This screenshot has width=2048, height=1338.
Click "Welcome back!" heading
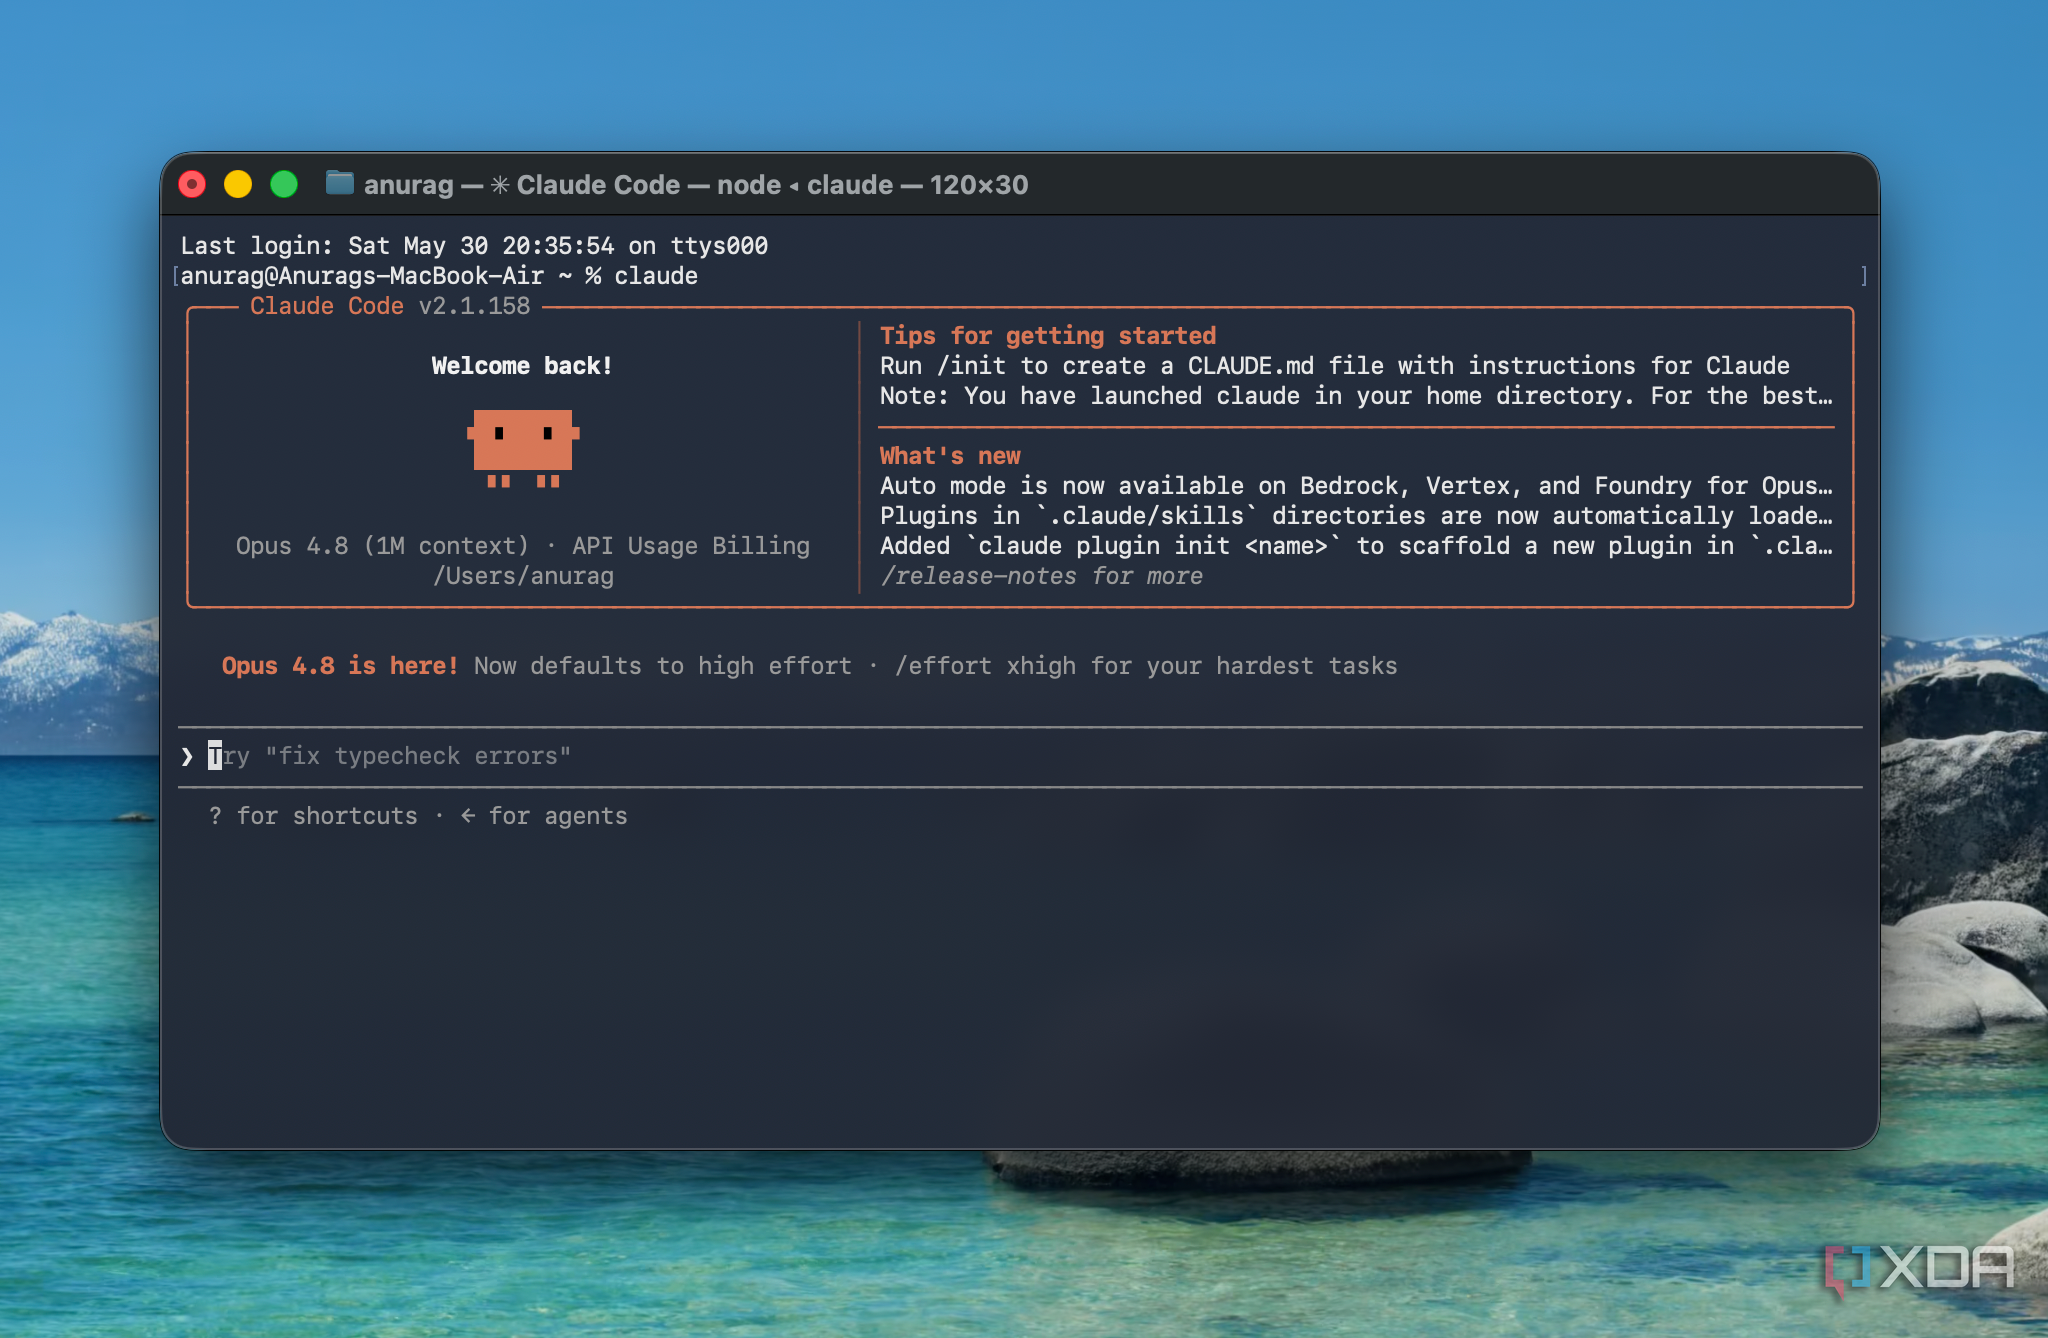coord(522,366)
